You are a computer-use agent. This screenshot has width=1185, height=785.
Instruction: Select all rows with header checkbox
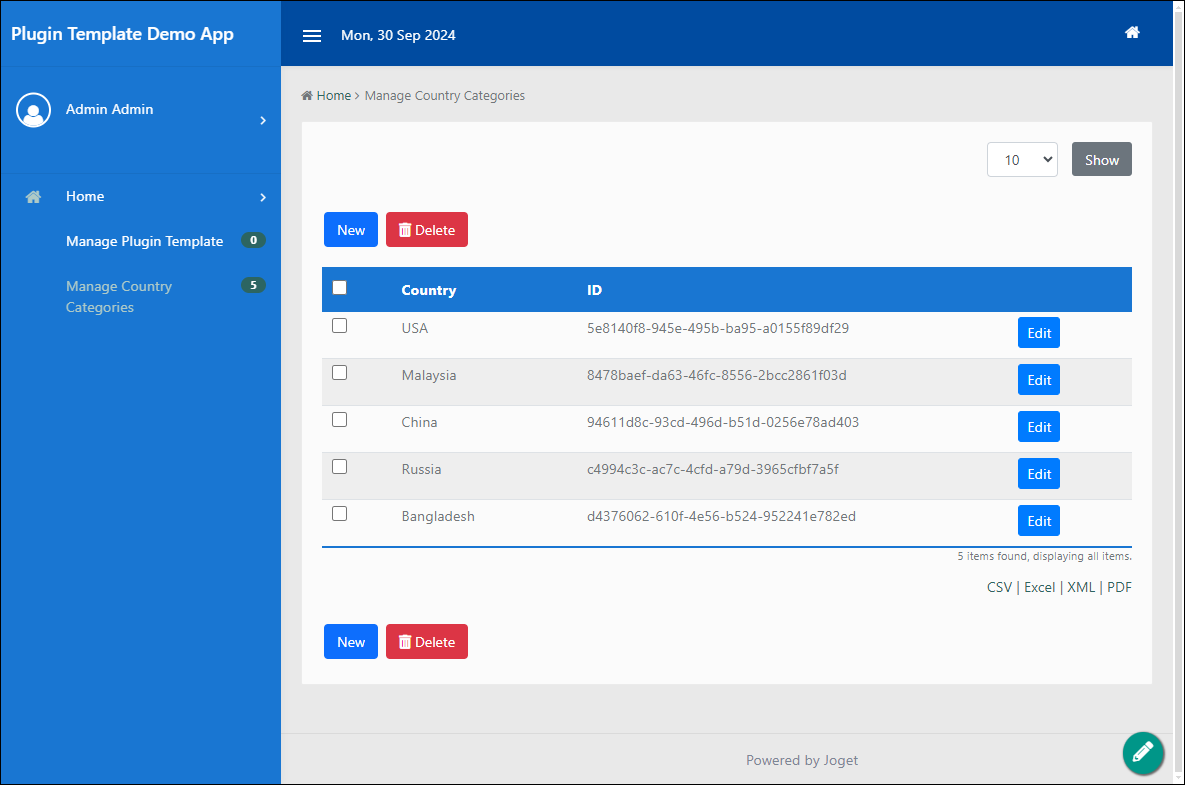339,288
